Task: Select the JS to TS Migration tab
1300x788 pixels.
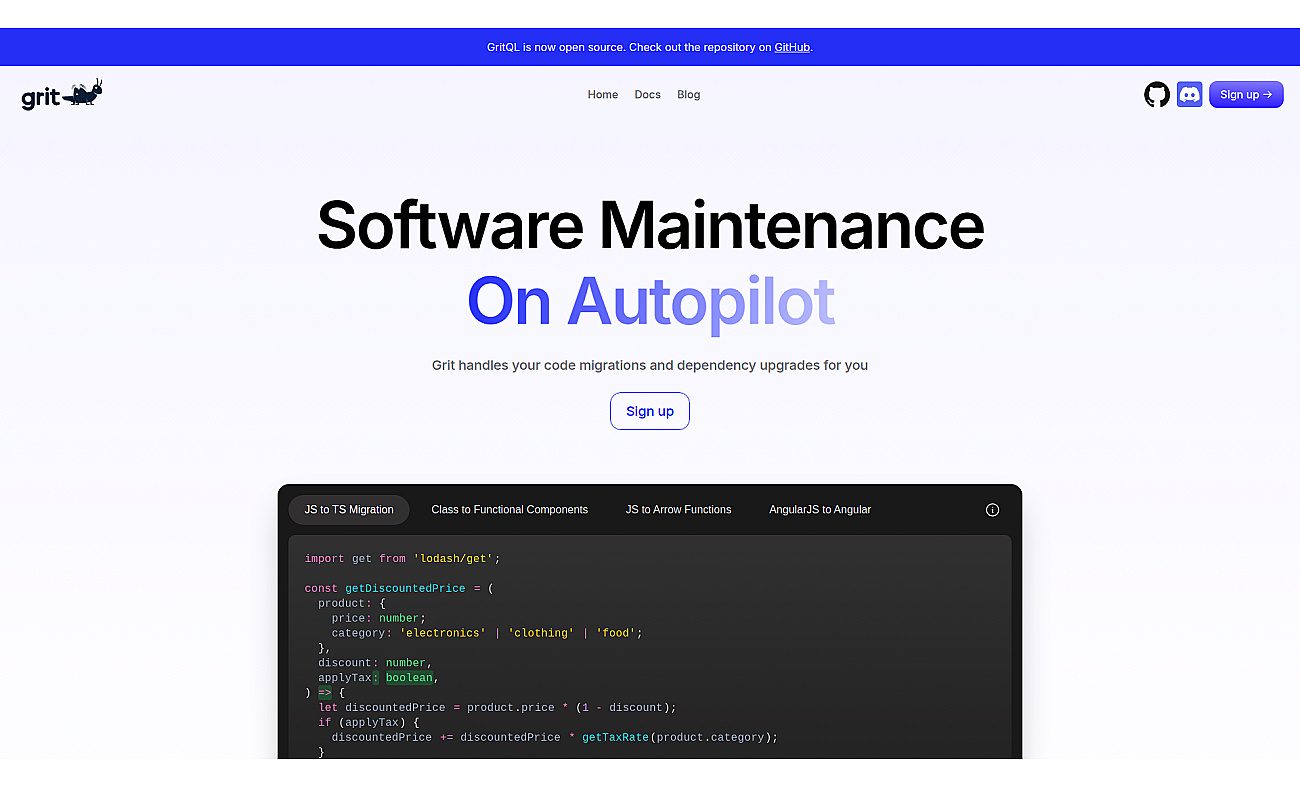Action: [349, 510]
